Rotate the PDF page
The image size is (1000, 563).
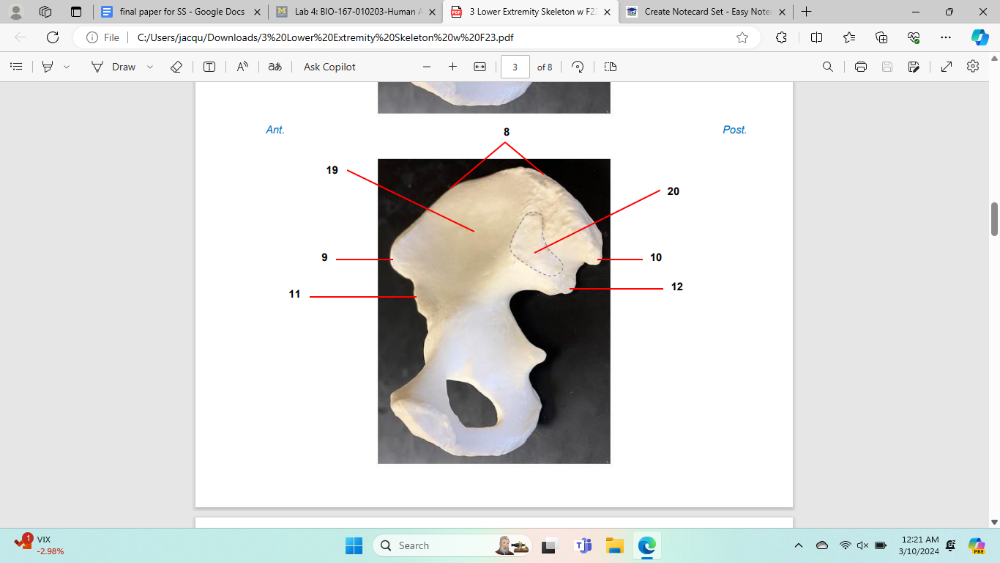tap(577, 67)
